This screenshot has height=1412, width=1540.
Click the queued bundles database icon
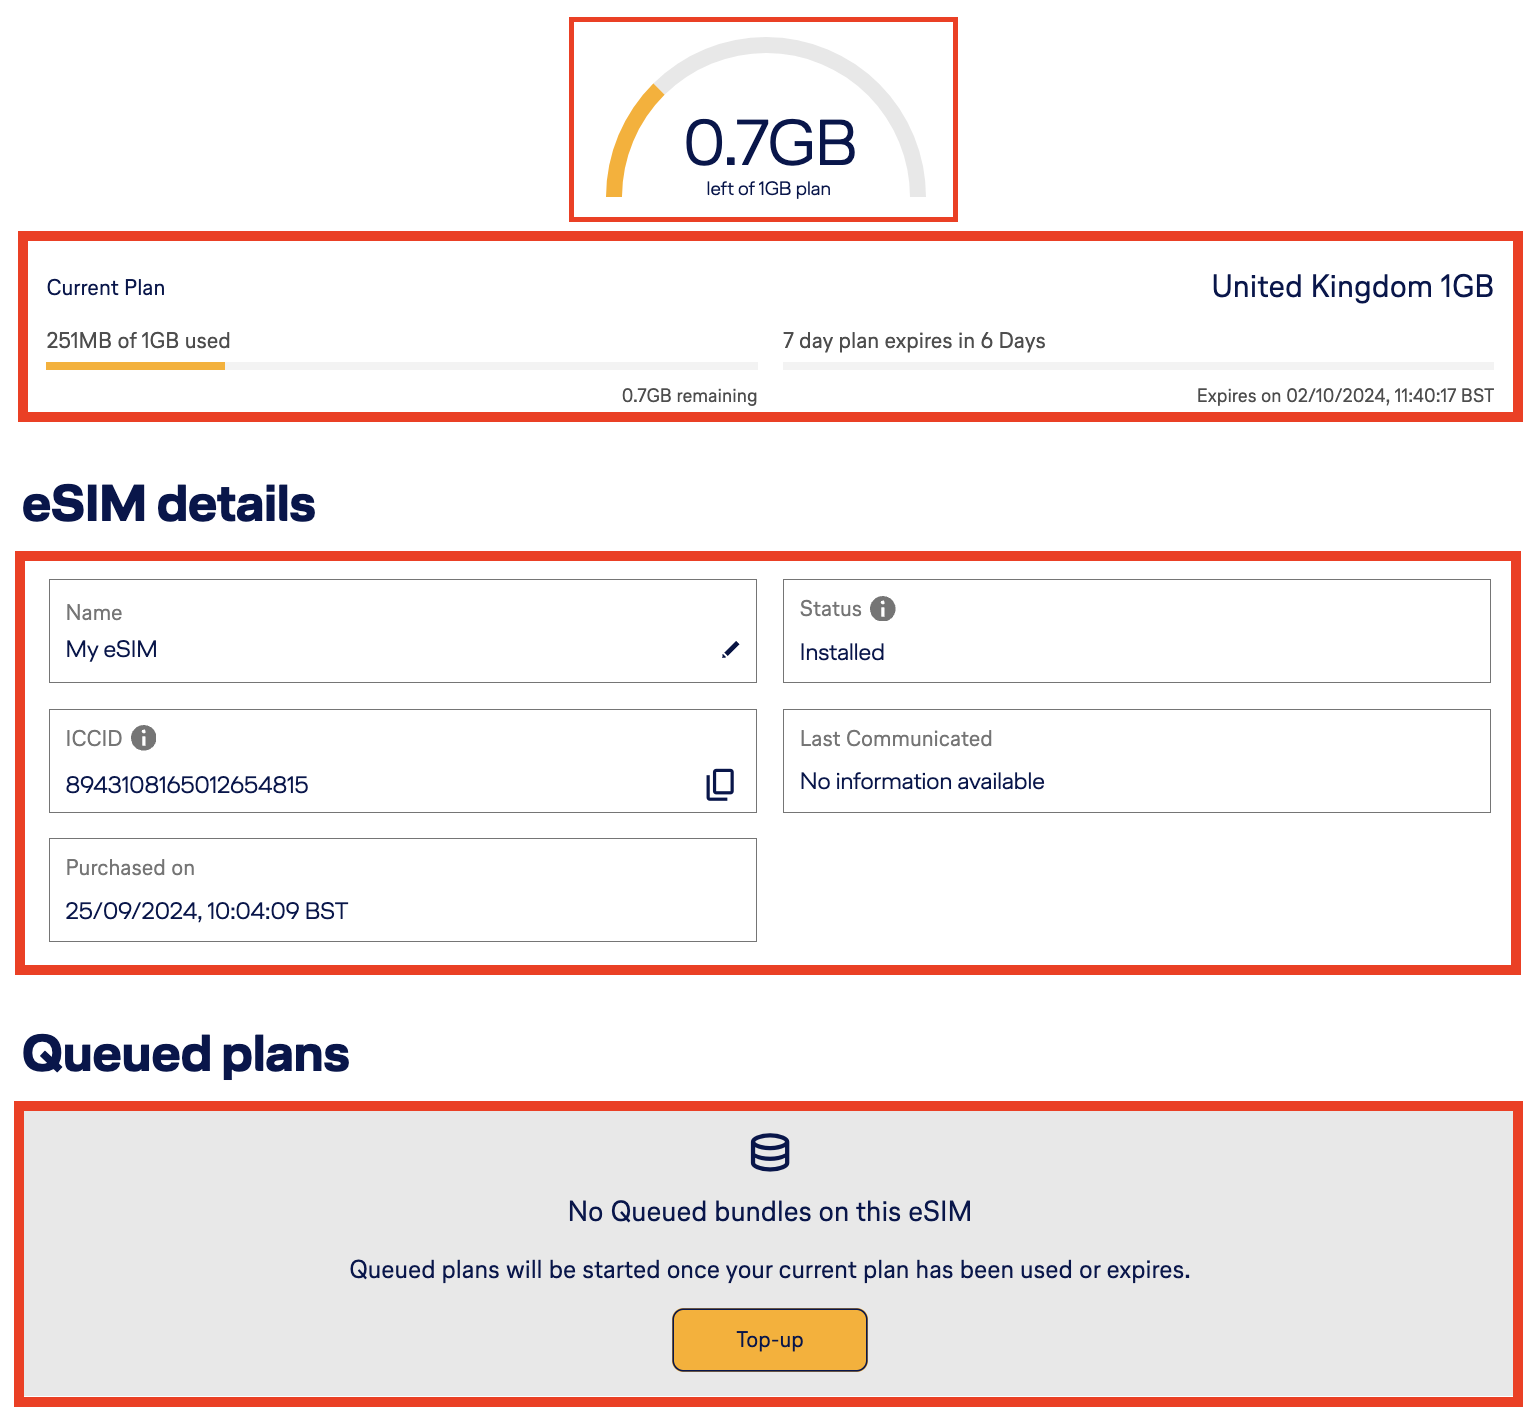770,1152
